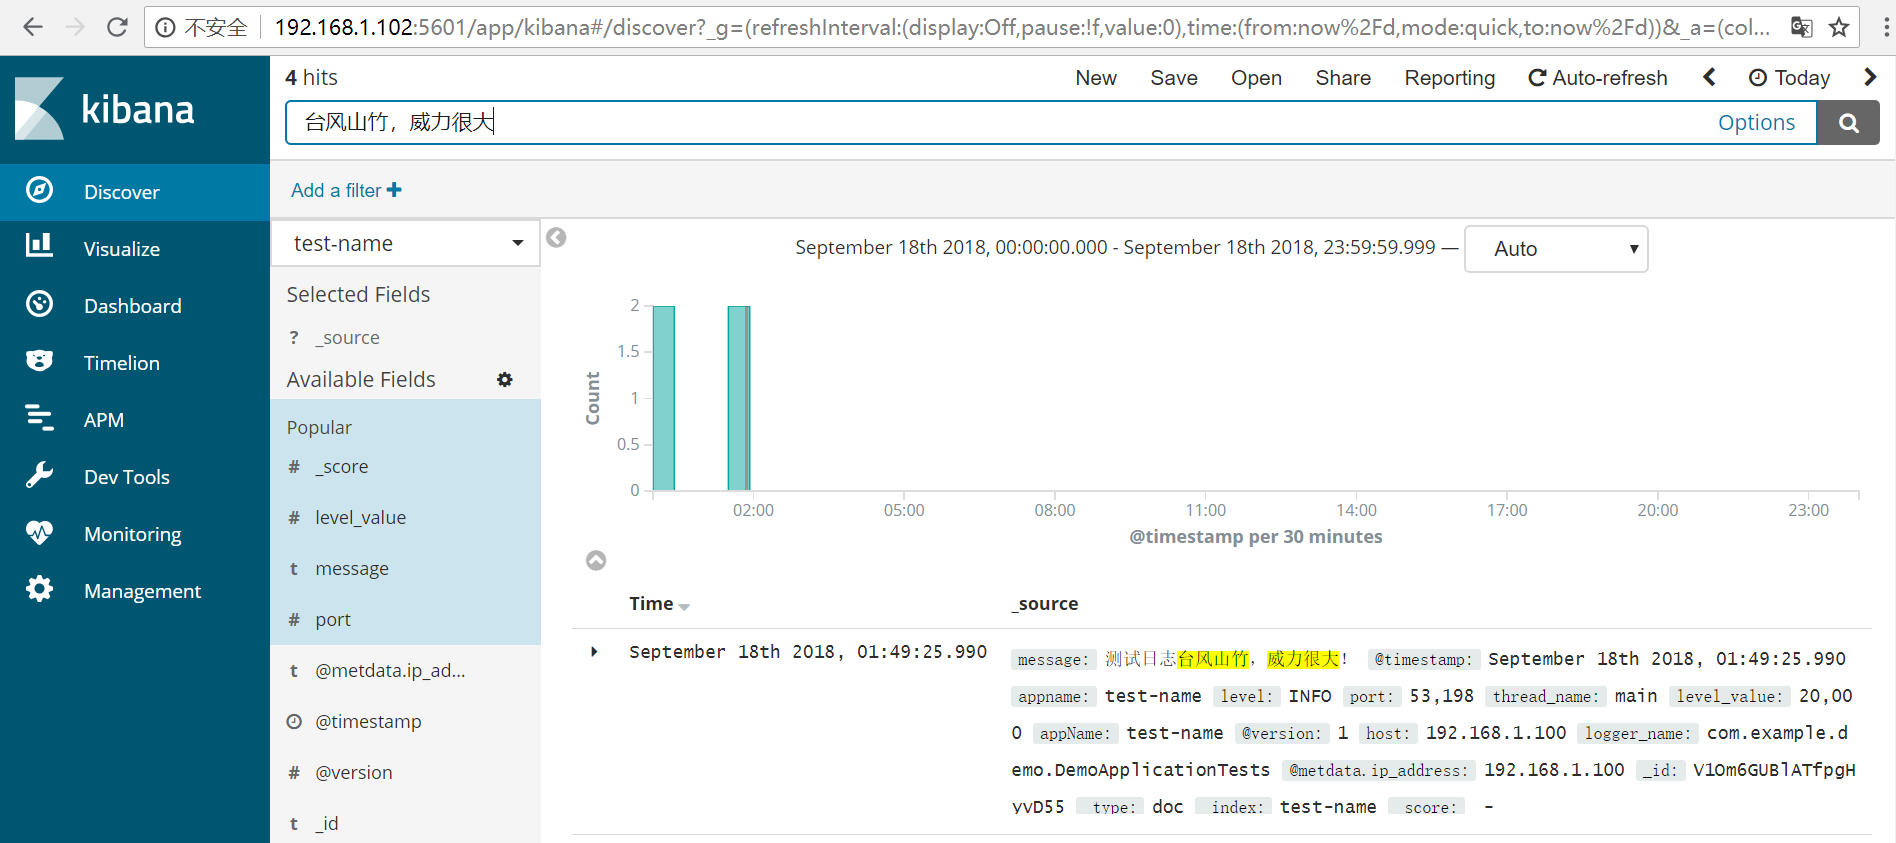The width and height of the screenshot is (1896, 843).
Task: Click the date range text above chart
Action: pos(1115,247)
